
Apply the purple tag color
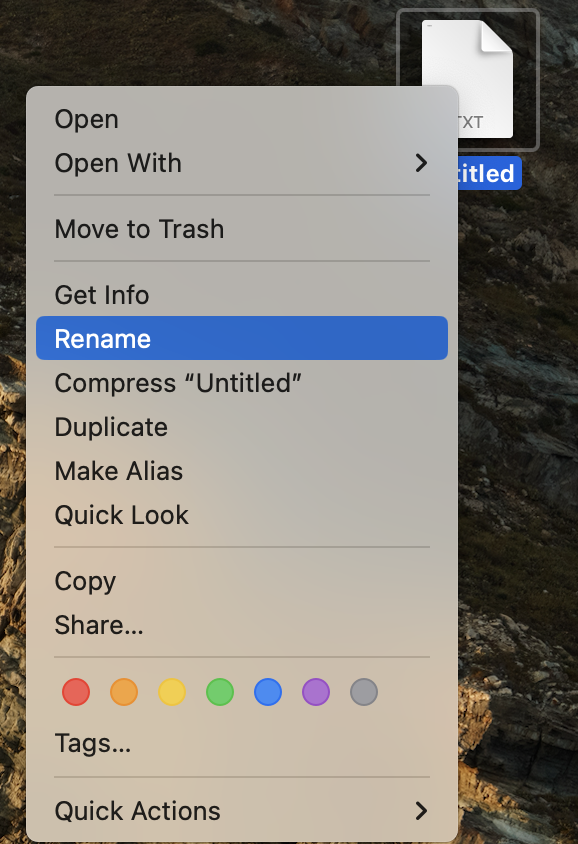click(x=316, y=692)
